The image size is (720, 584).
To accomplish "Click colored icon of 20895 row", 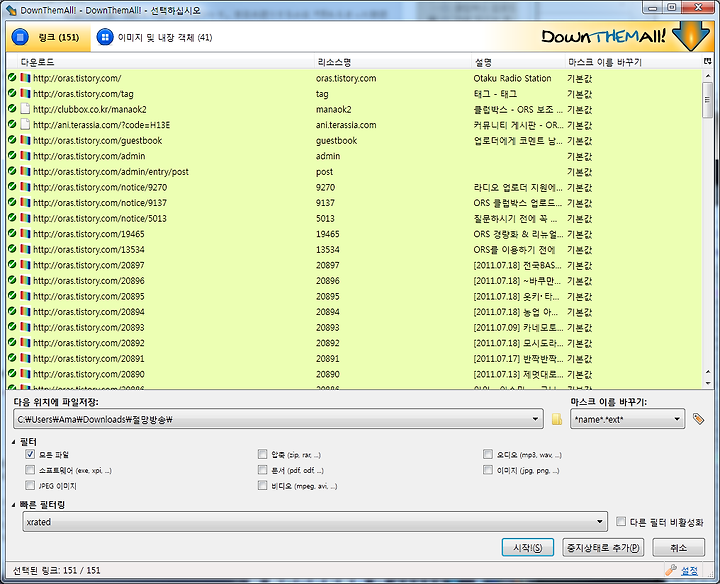I will (x=25, y=296).
